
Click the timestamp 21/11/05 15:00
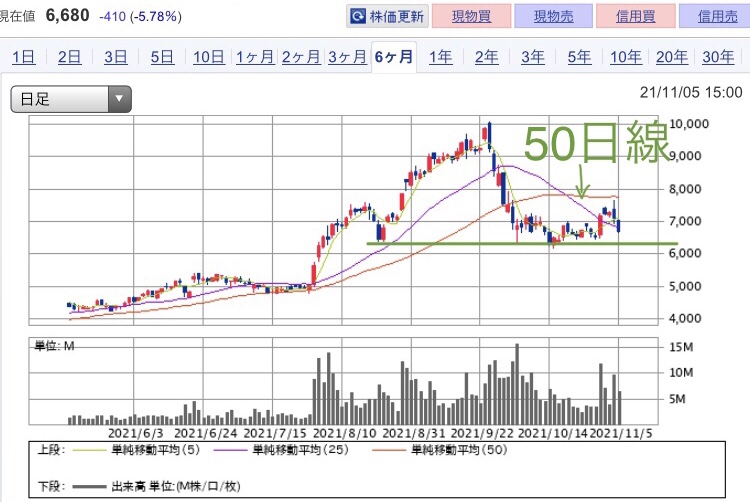tap(691, 92)
